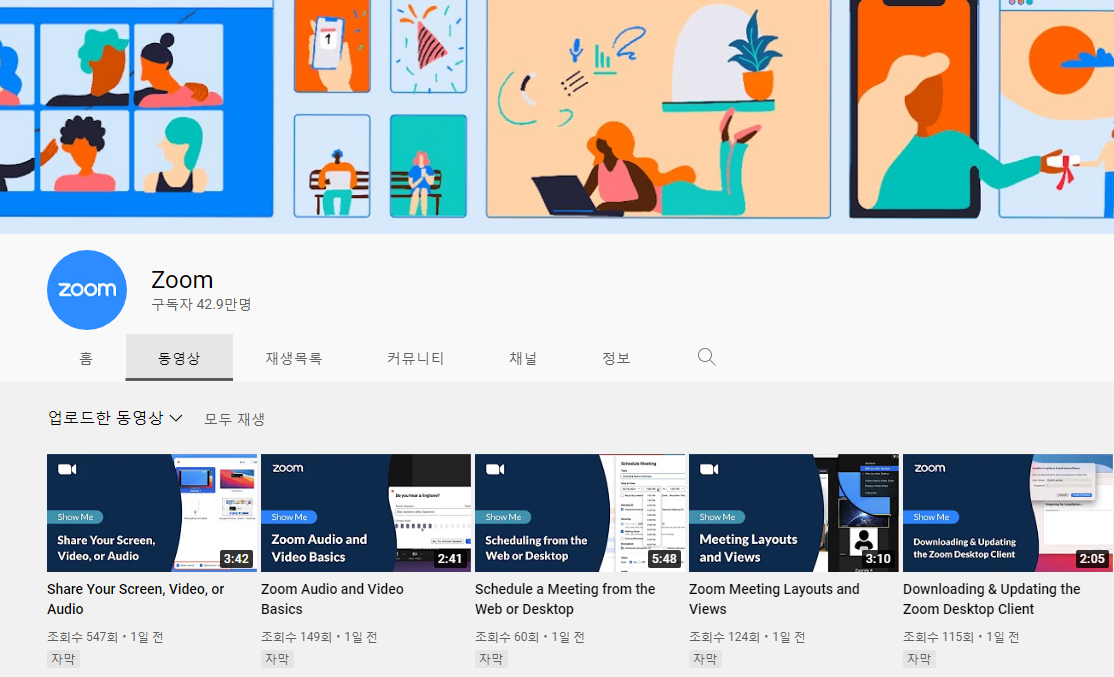Click the 2:41 duration badge
Screen dimensions: 1114x677
click(450, 558)
